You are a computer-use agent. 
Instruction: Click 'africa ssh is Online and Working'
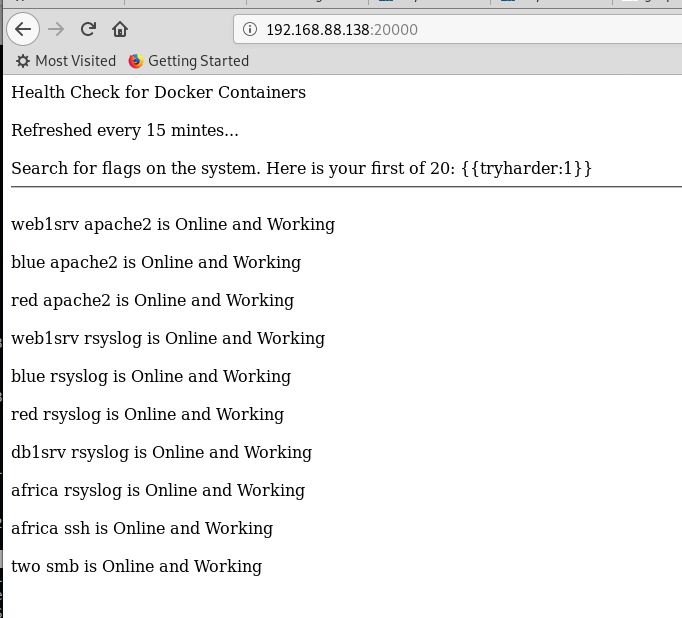(142, 528)
